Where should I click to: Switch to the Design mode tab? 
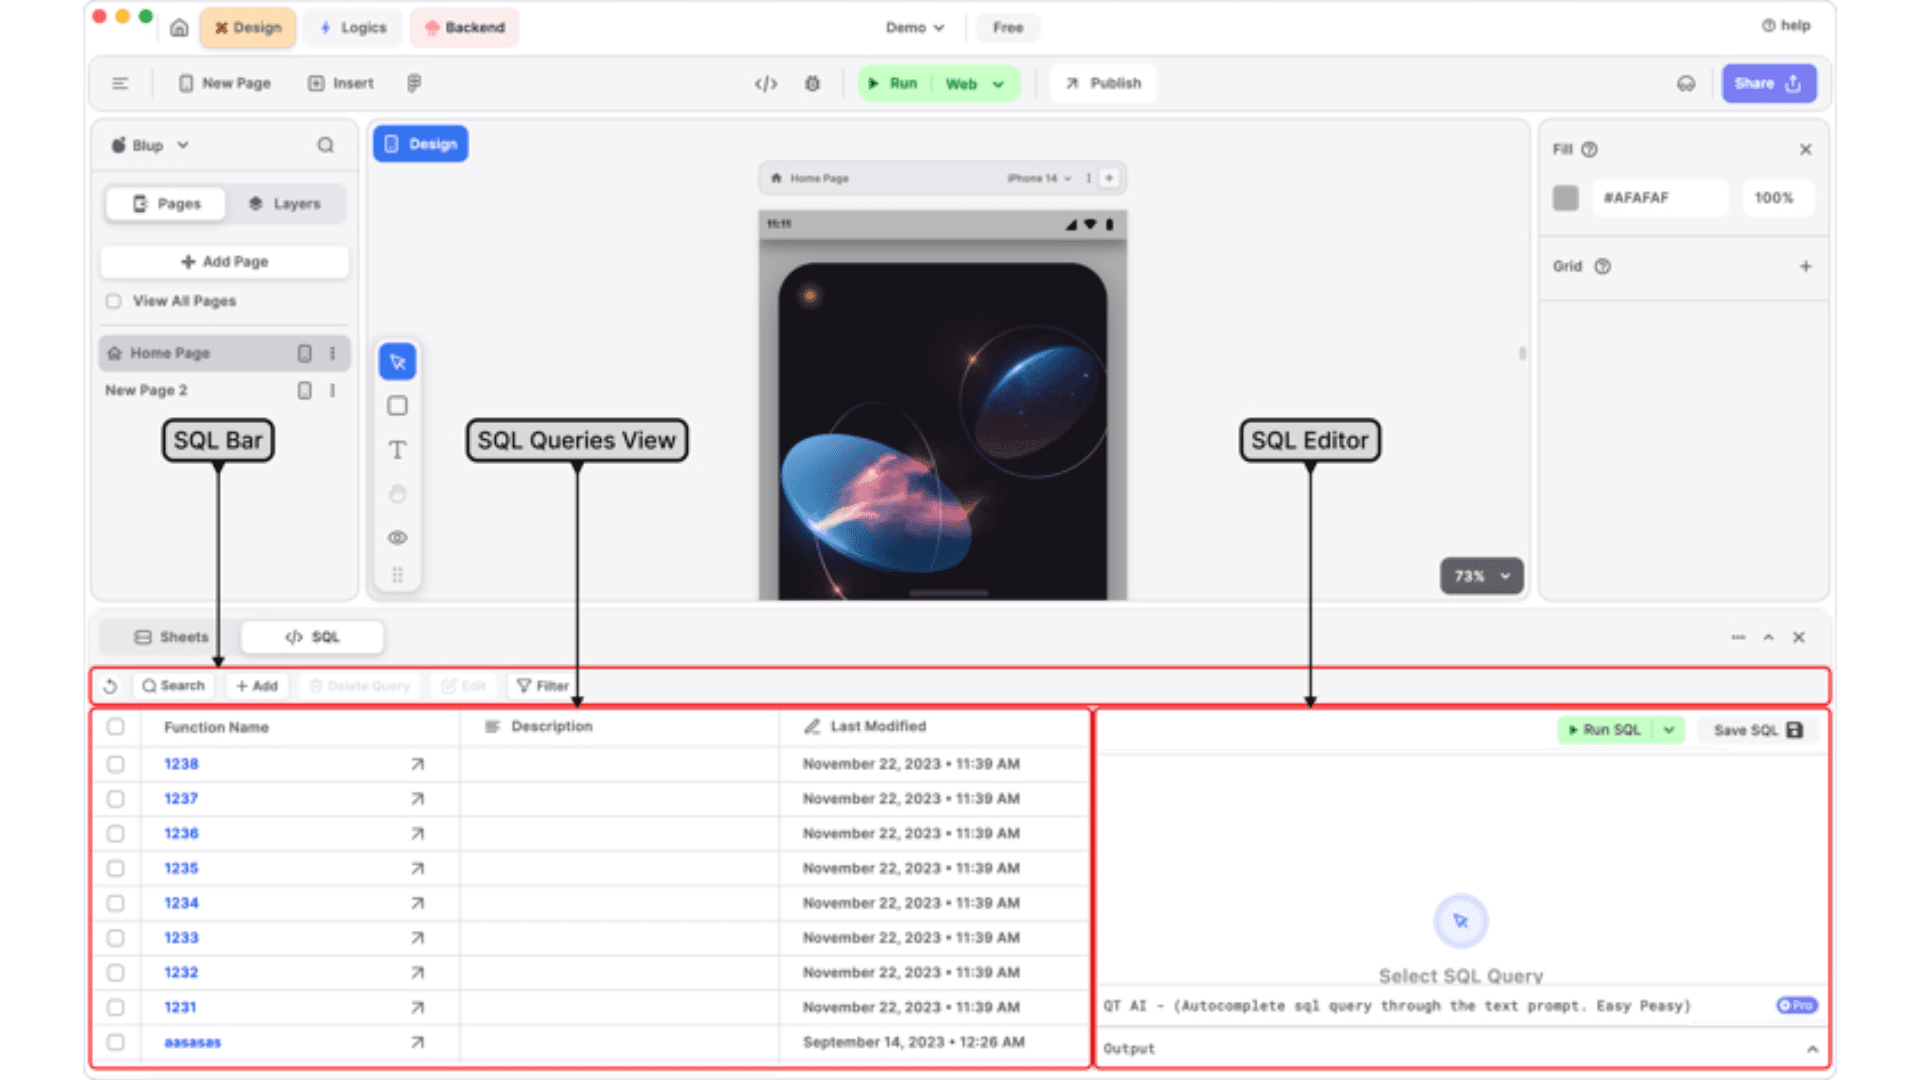click(248, 28)
